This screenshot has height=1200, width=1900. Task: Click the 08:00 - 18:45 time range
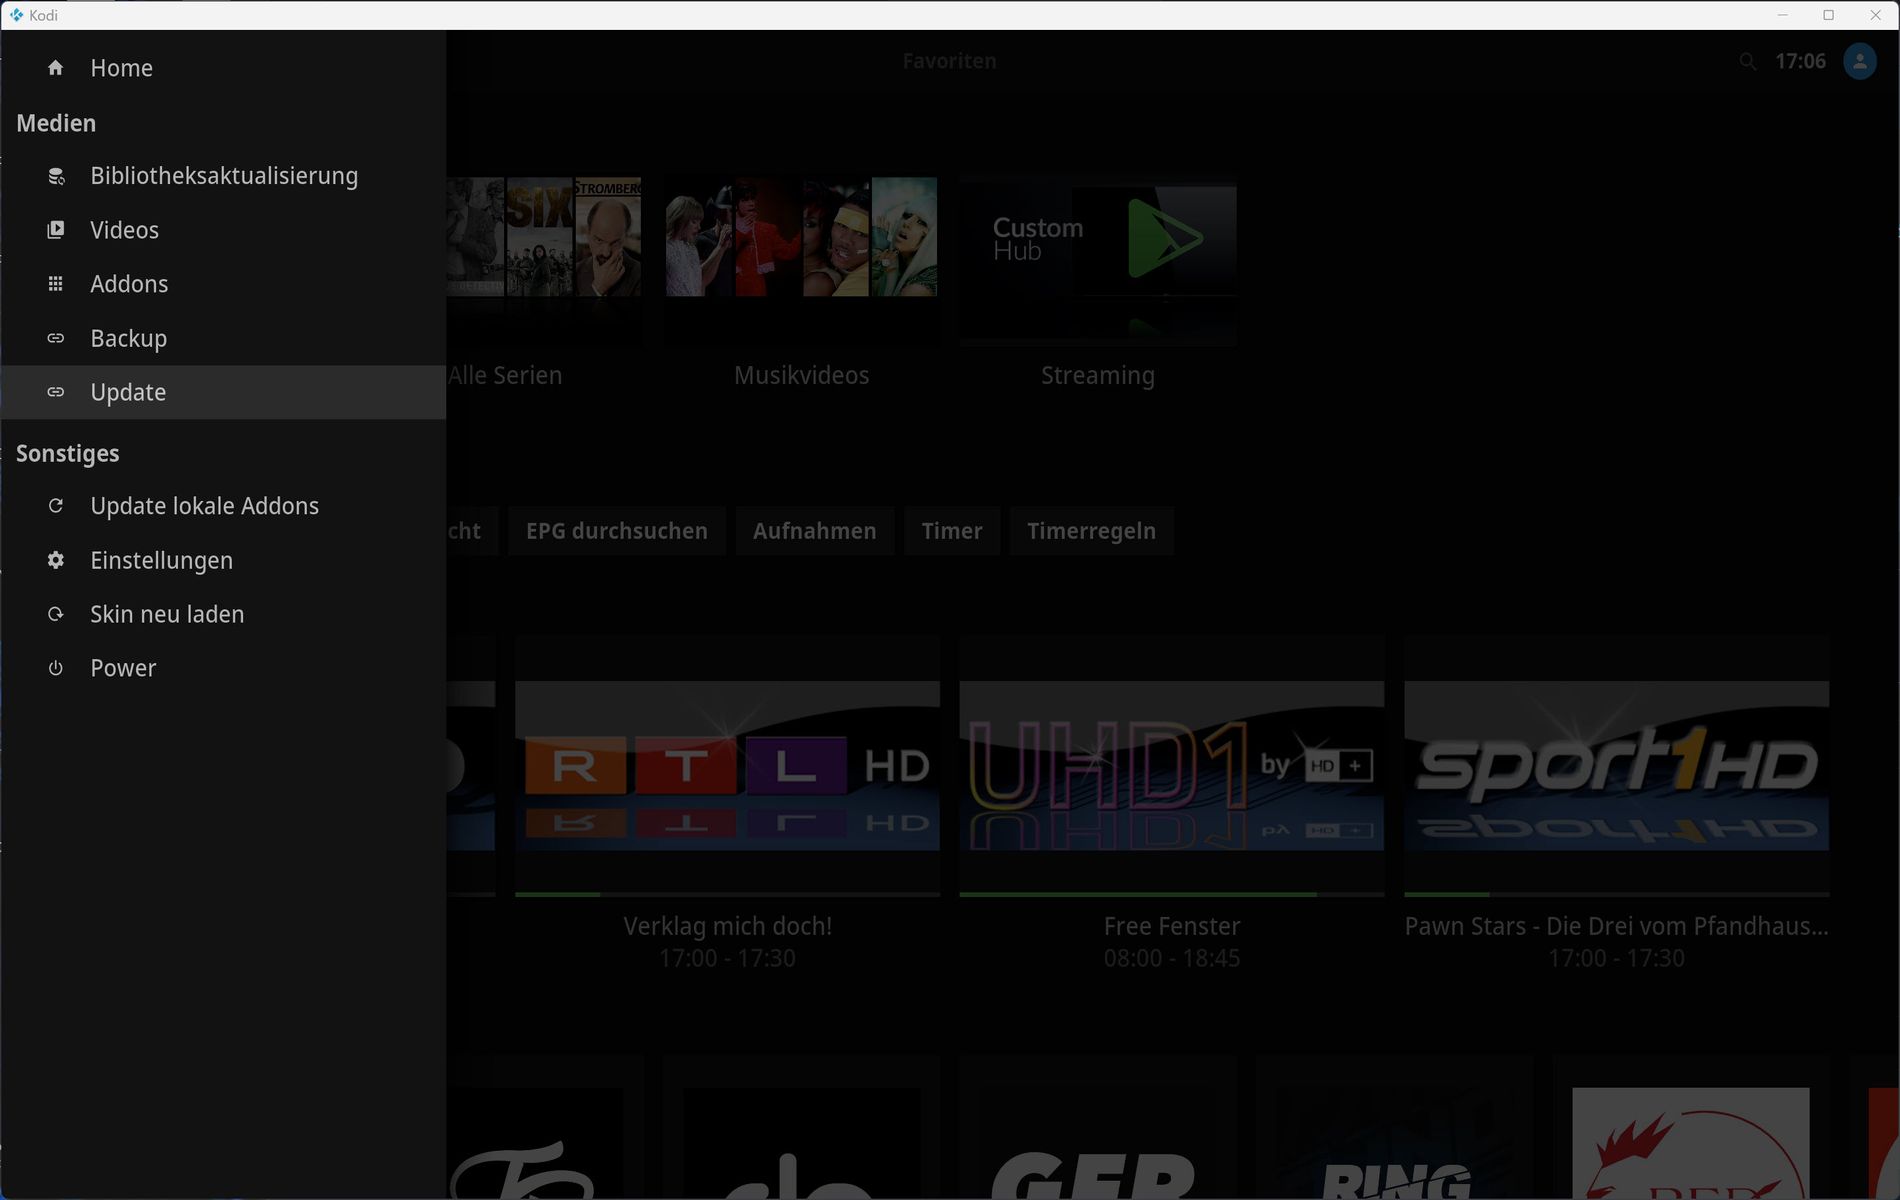pyautogui.click(x=1171, y=958)
